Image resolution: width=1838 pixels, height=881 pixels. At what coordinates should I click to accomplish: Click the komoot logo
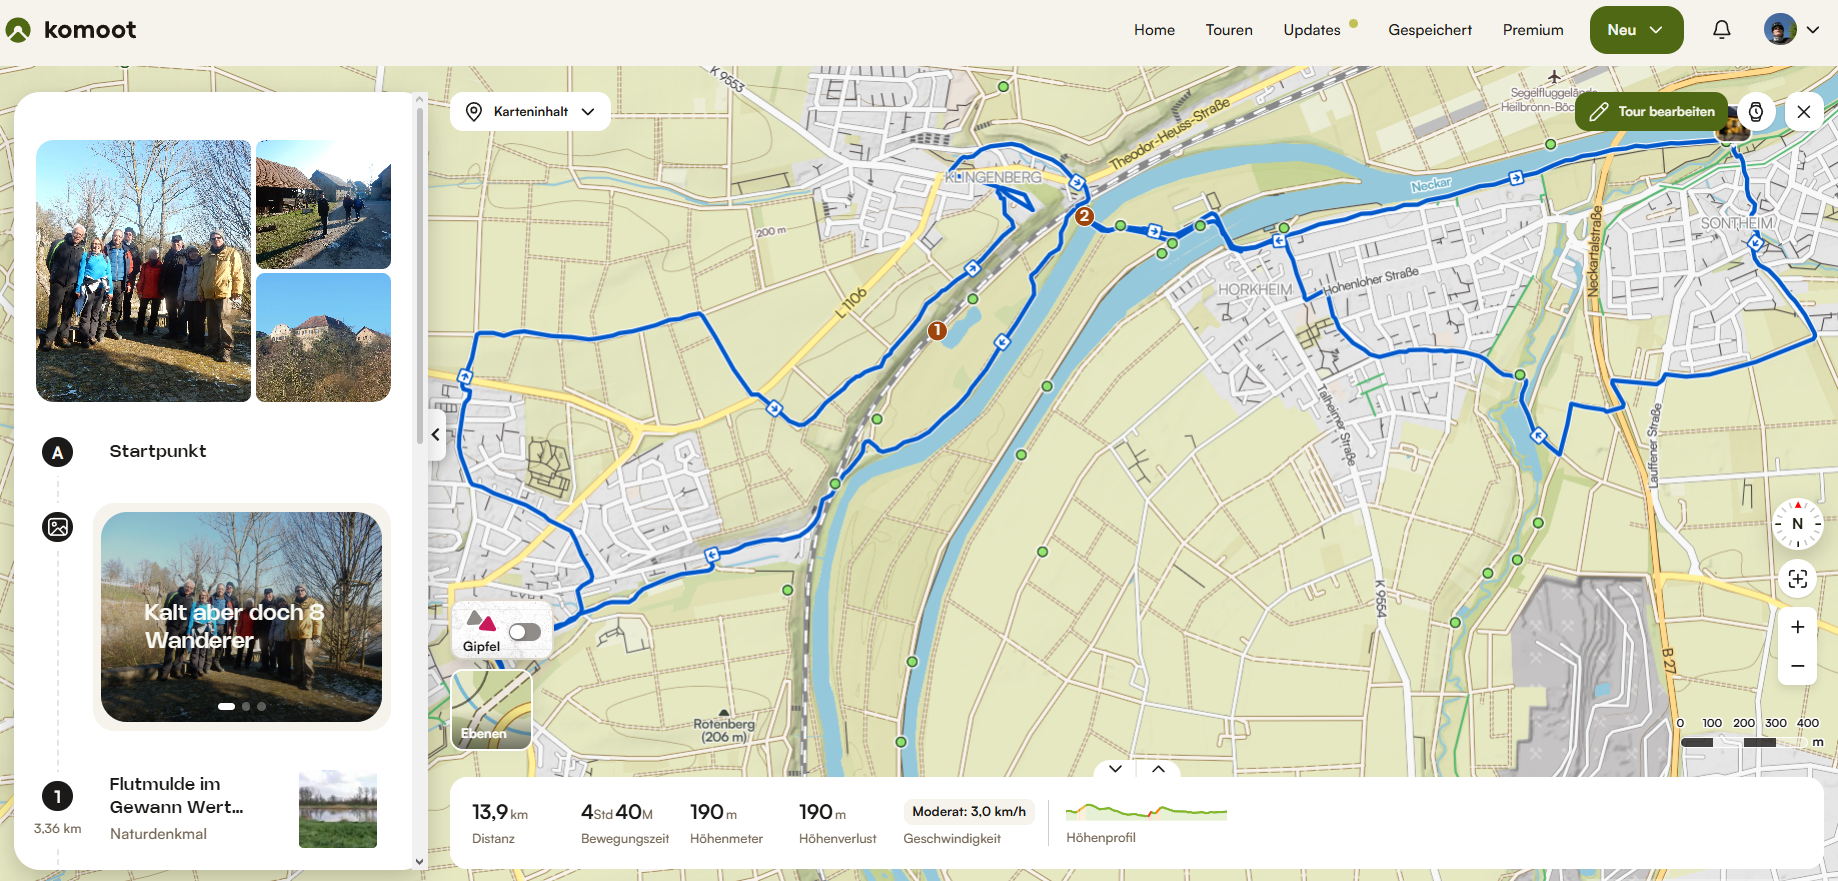[x=71, y=30]
